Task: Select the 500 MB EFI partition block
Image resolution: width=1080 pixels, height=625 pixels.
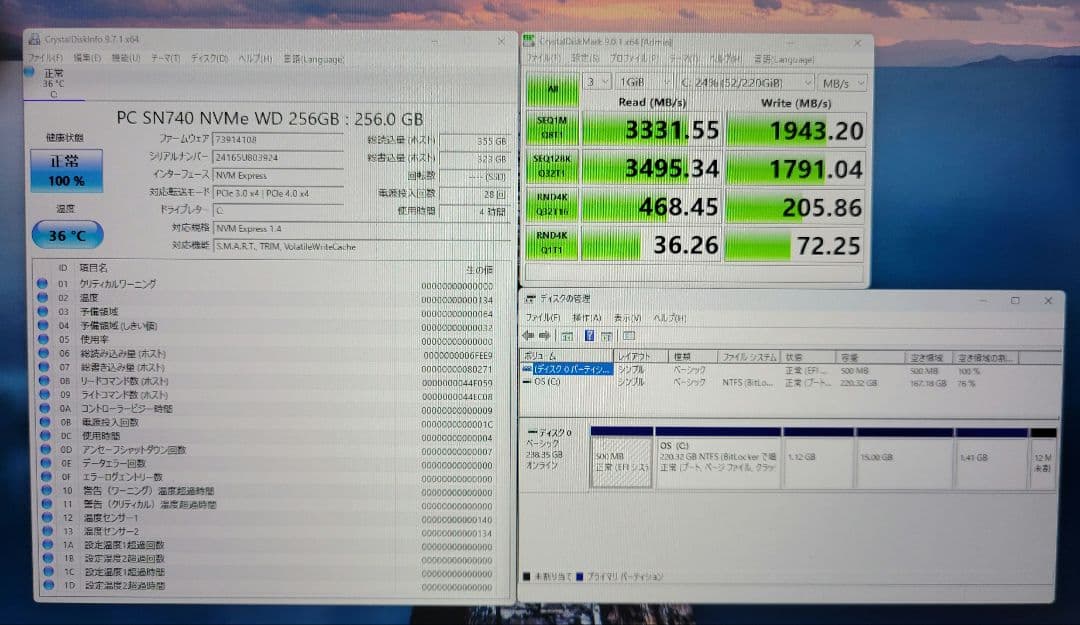Action: [x=620, y=460]
